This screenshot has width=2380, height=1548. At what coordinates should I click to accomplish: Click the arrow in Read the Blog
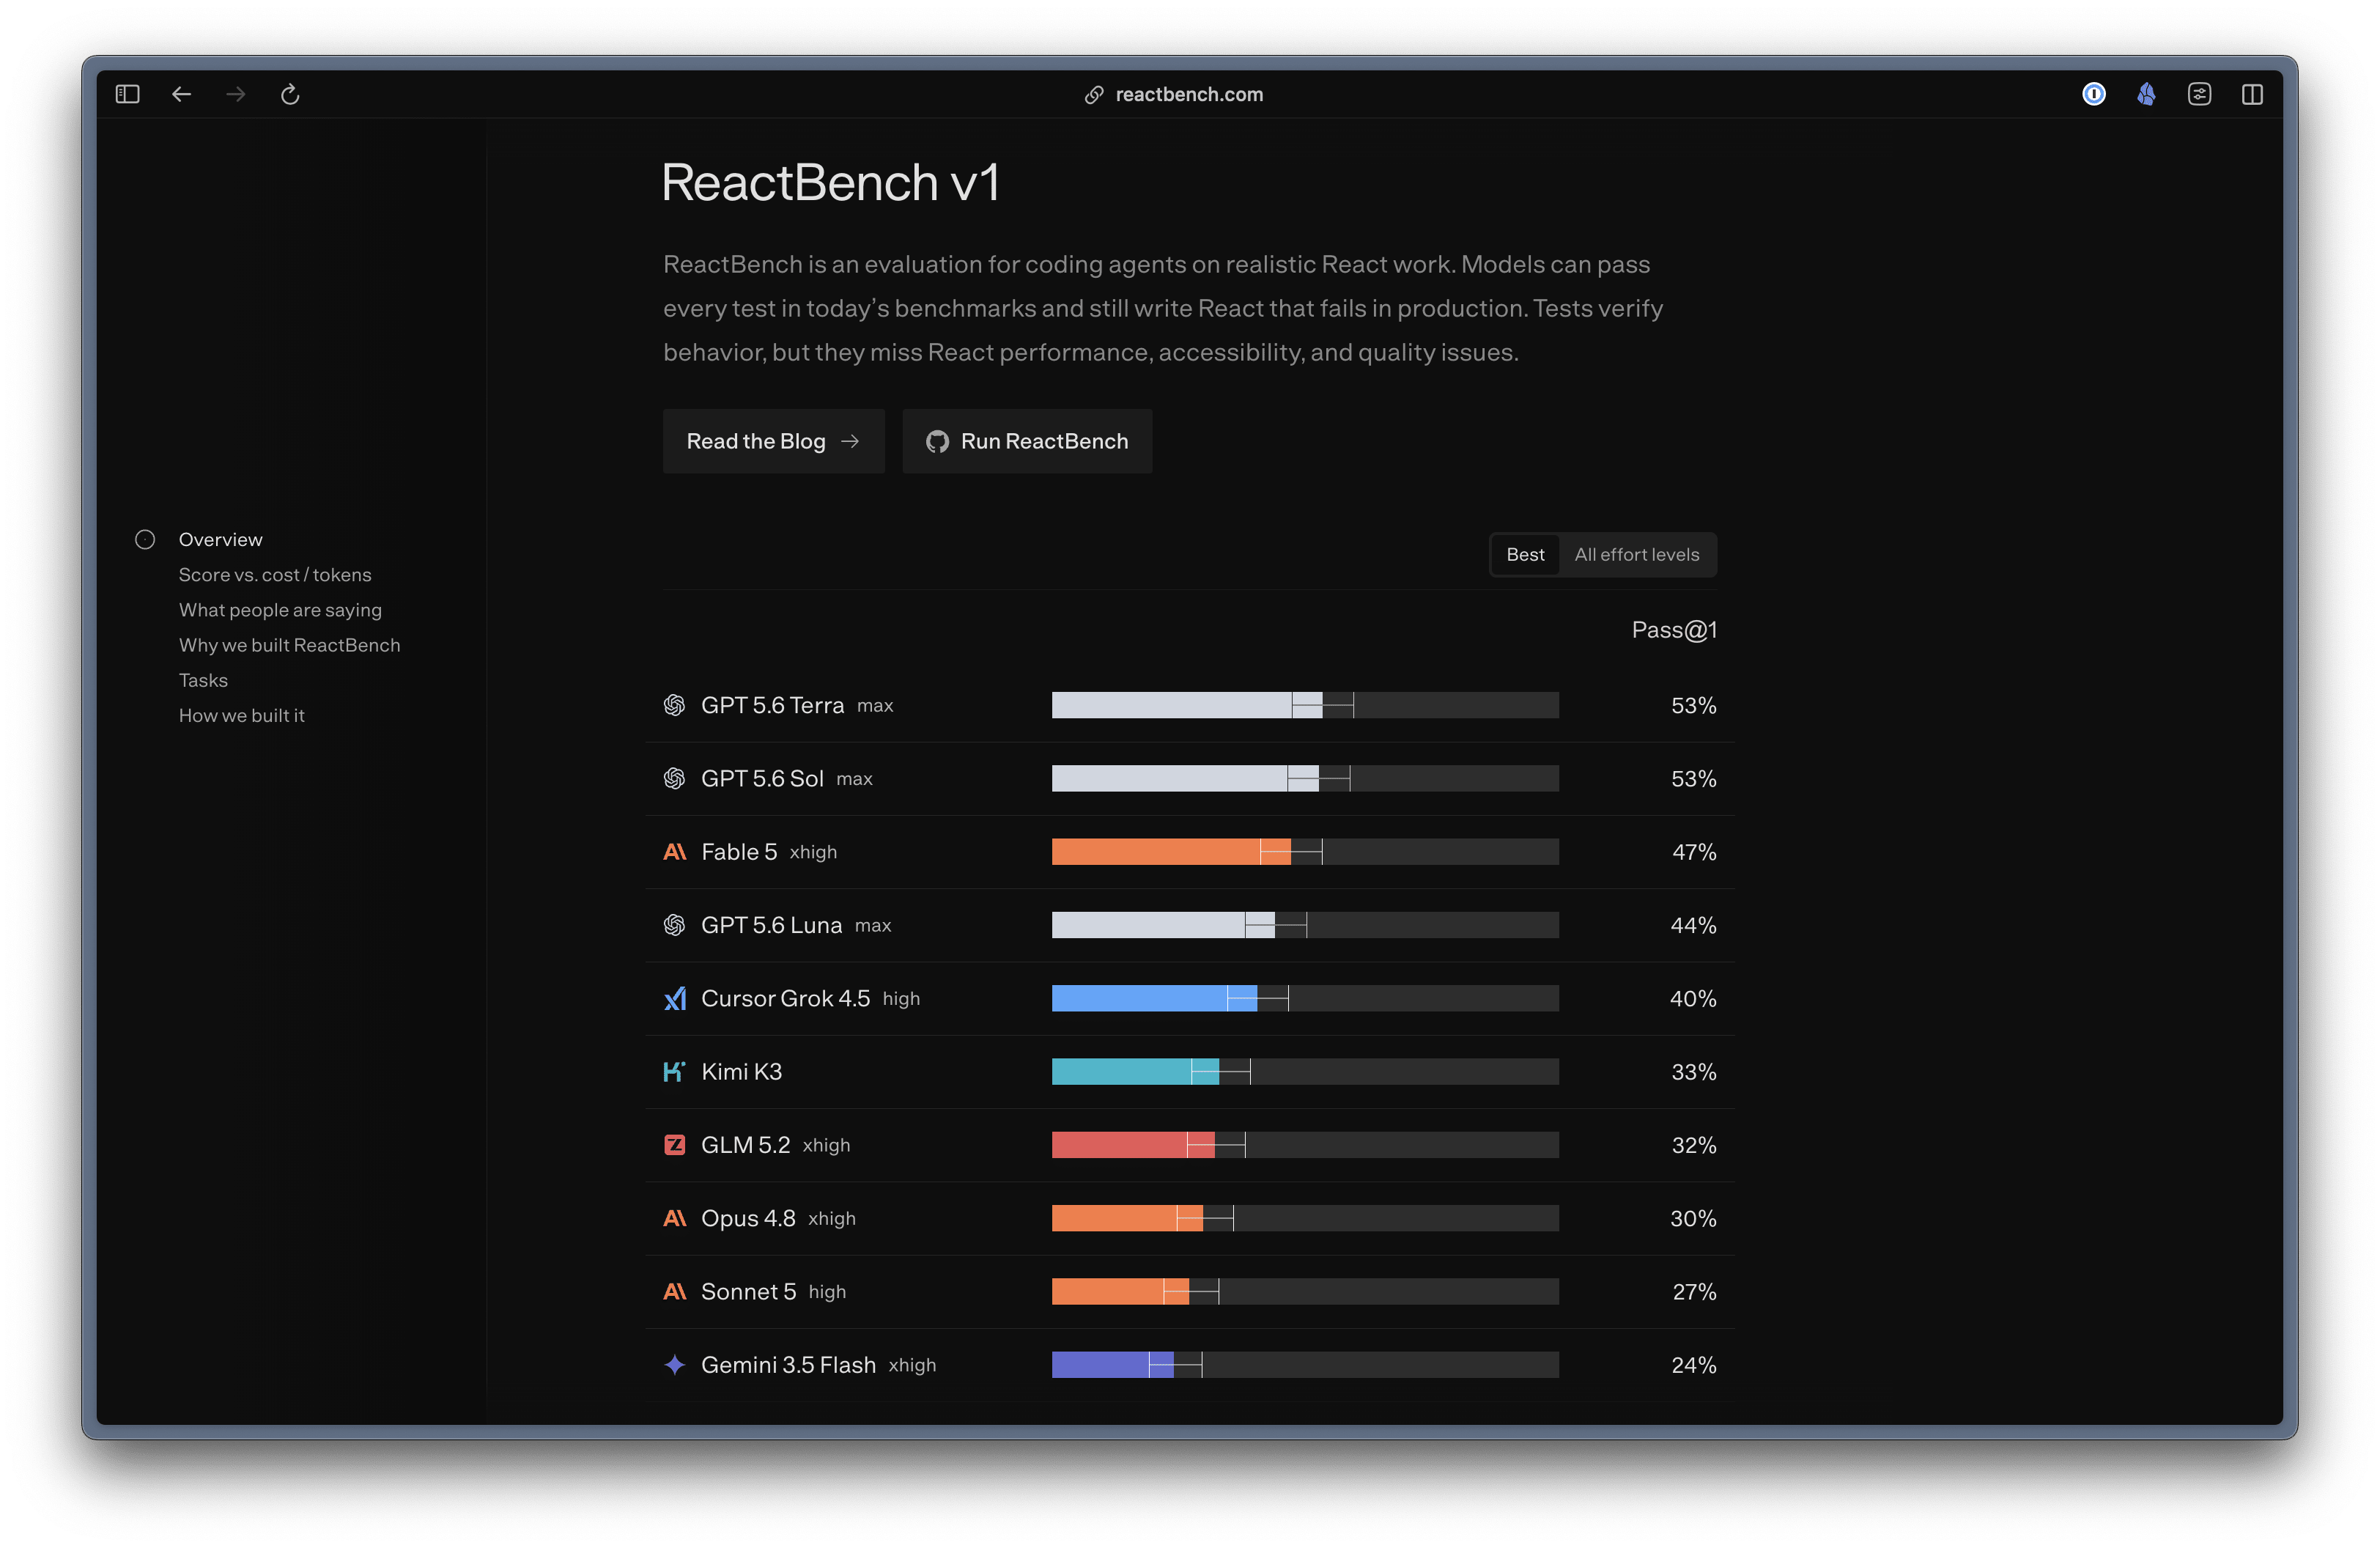[850, 441]
